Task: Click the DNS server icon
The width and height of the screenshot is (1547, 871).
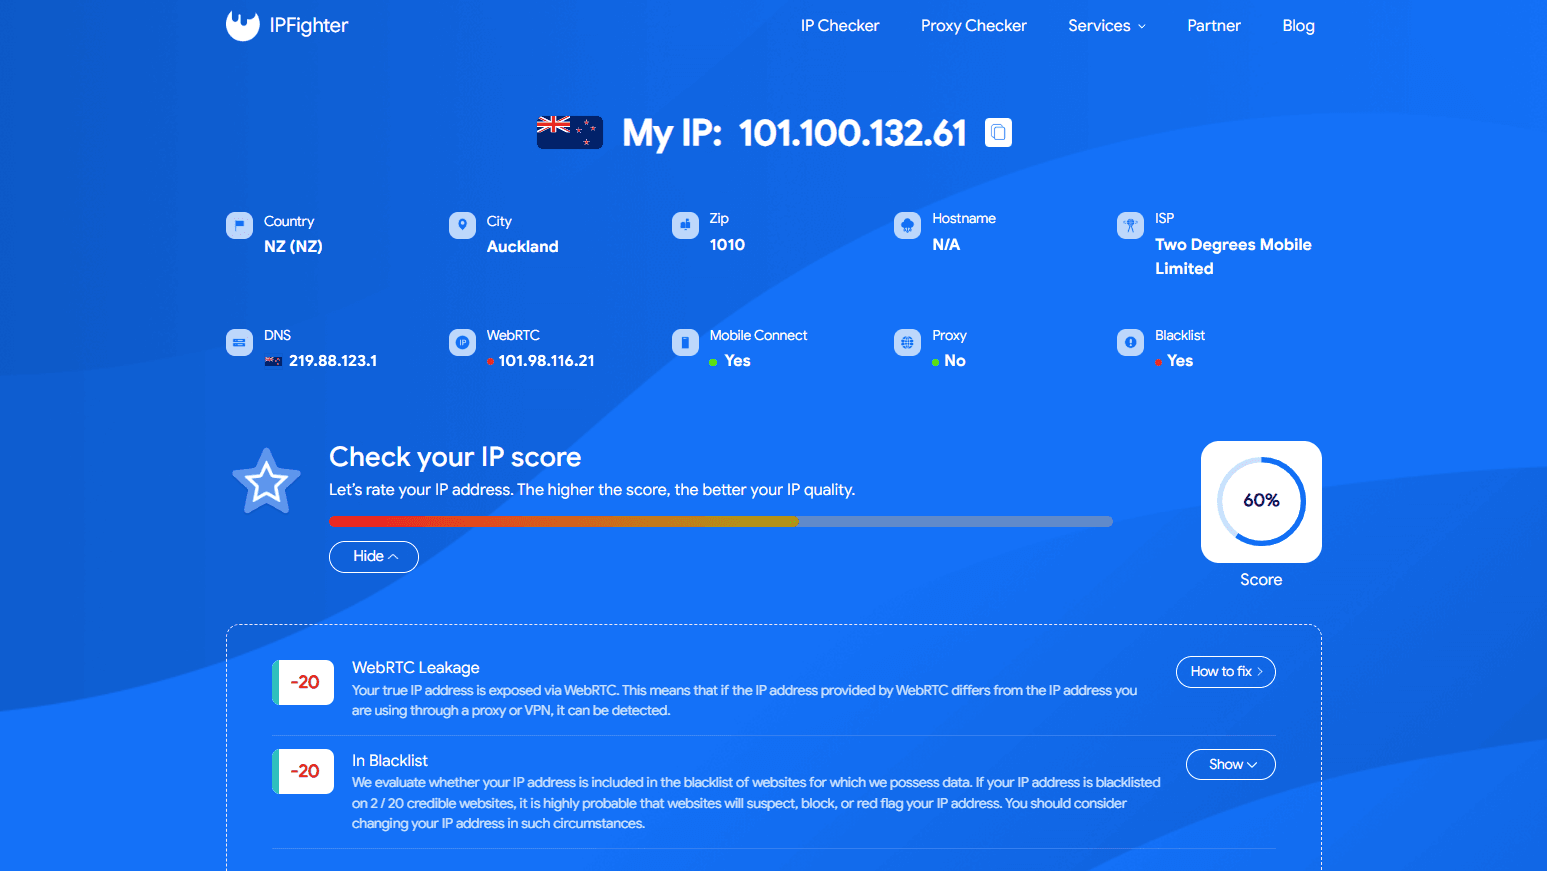Action: click(239, 342)
